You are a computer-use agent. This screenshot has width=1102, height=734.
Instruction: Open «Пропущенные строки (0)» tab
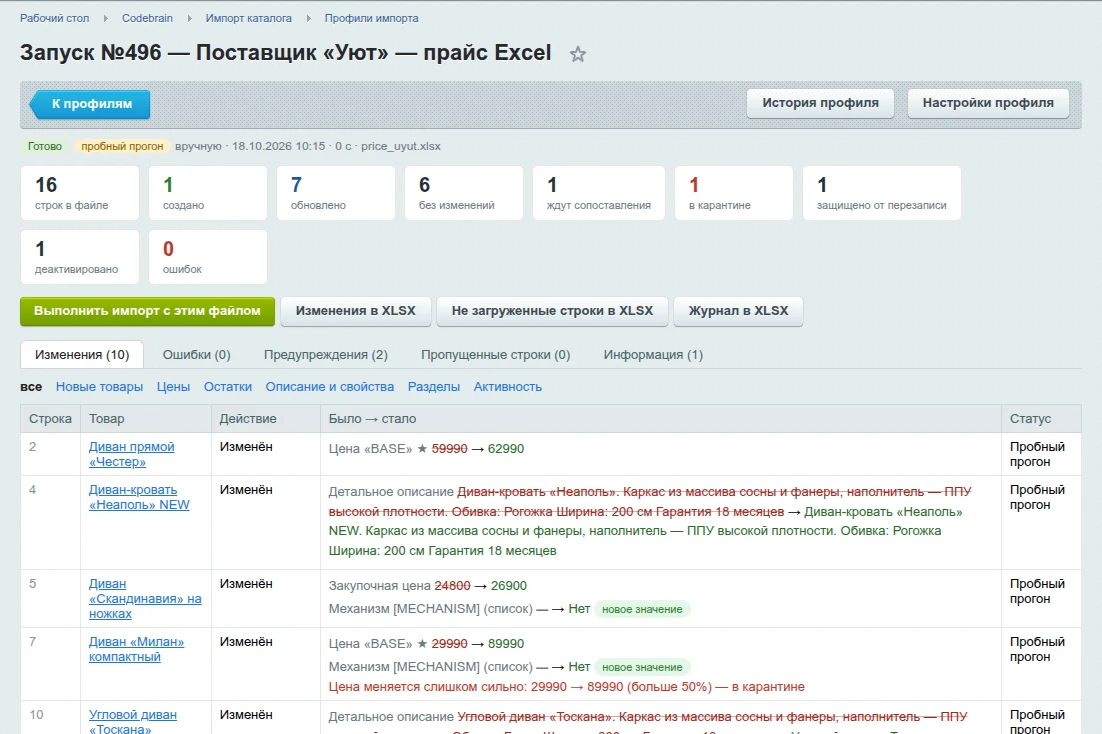coord(495,355)
